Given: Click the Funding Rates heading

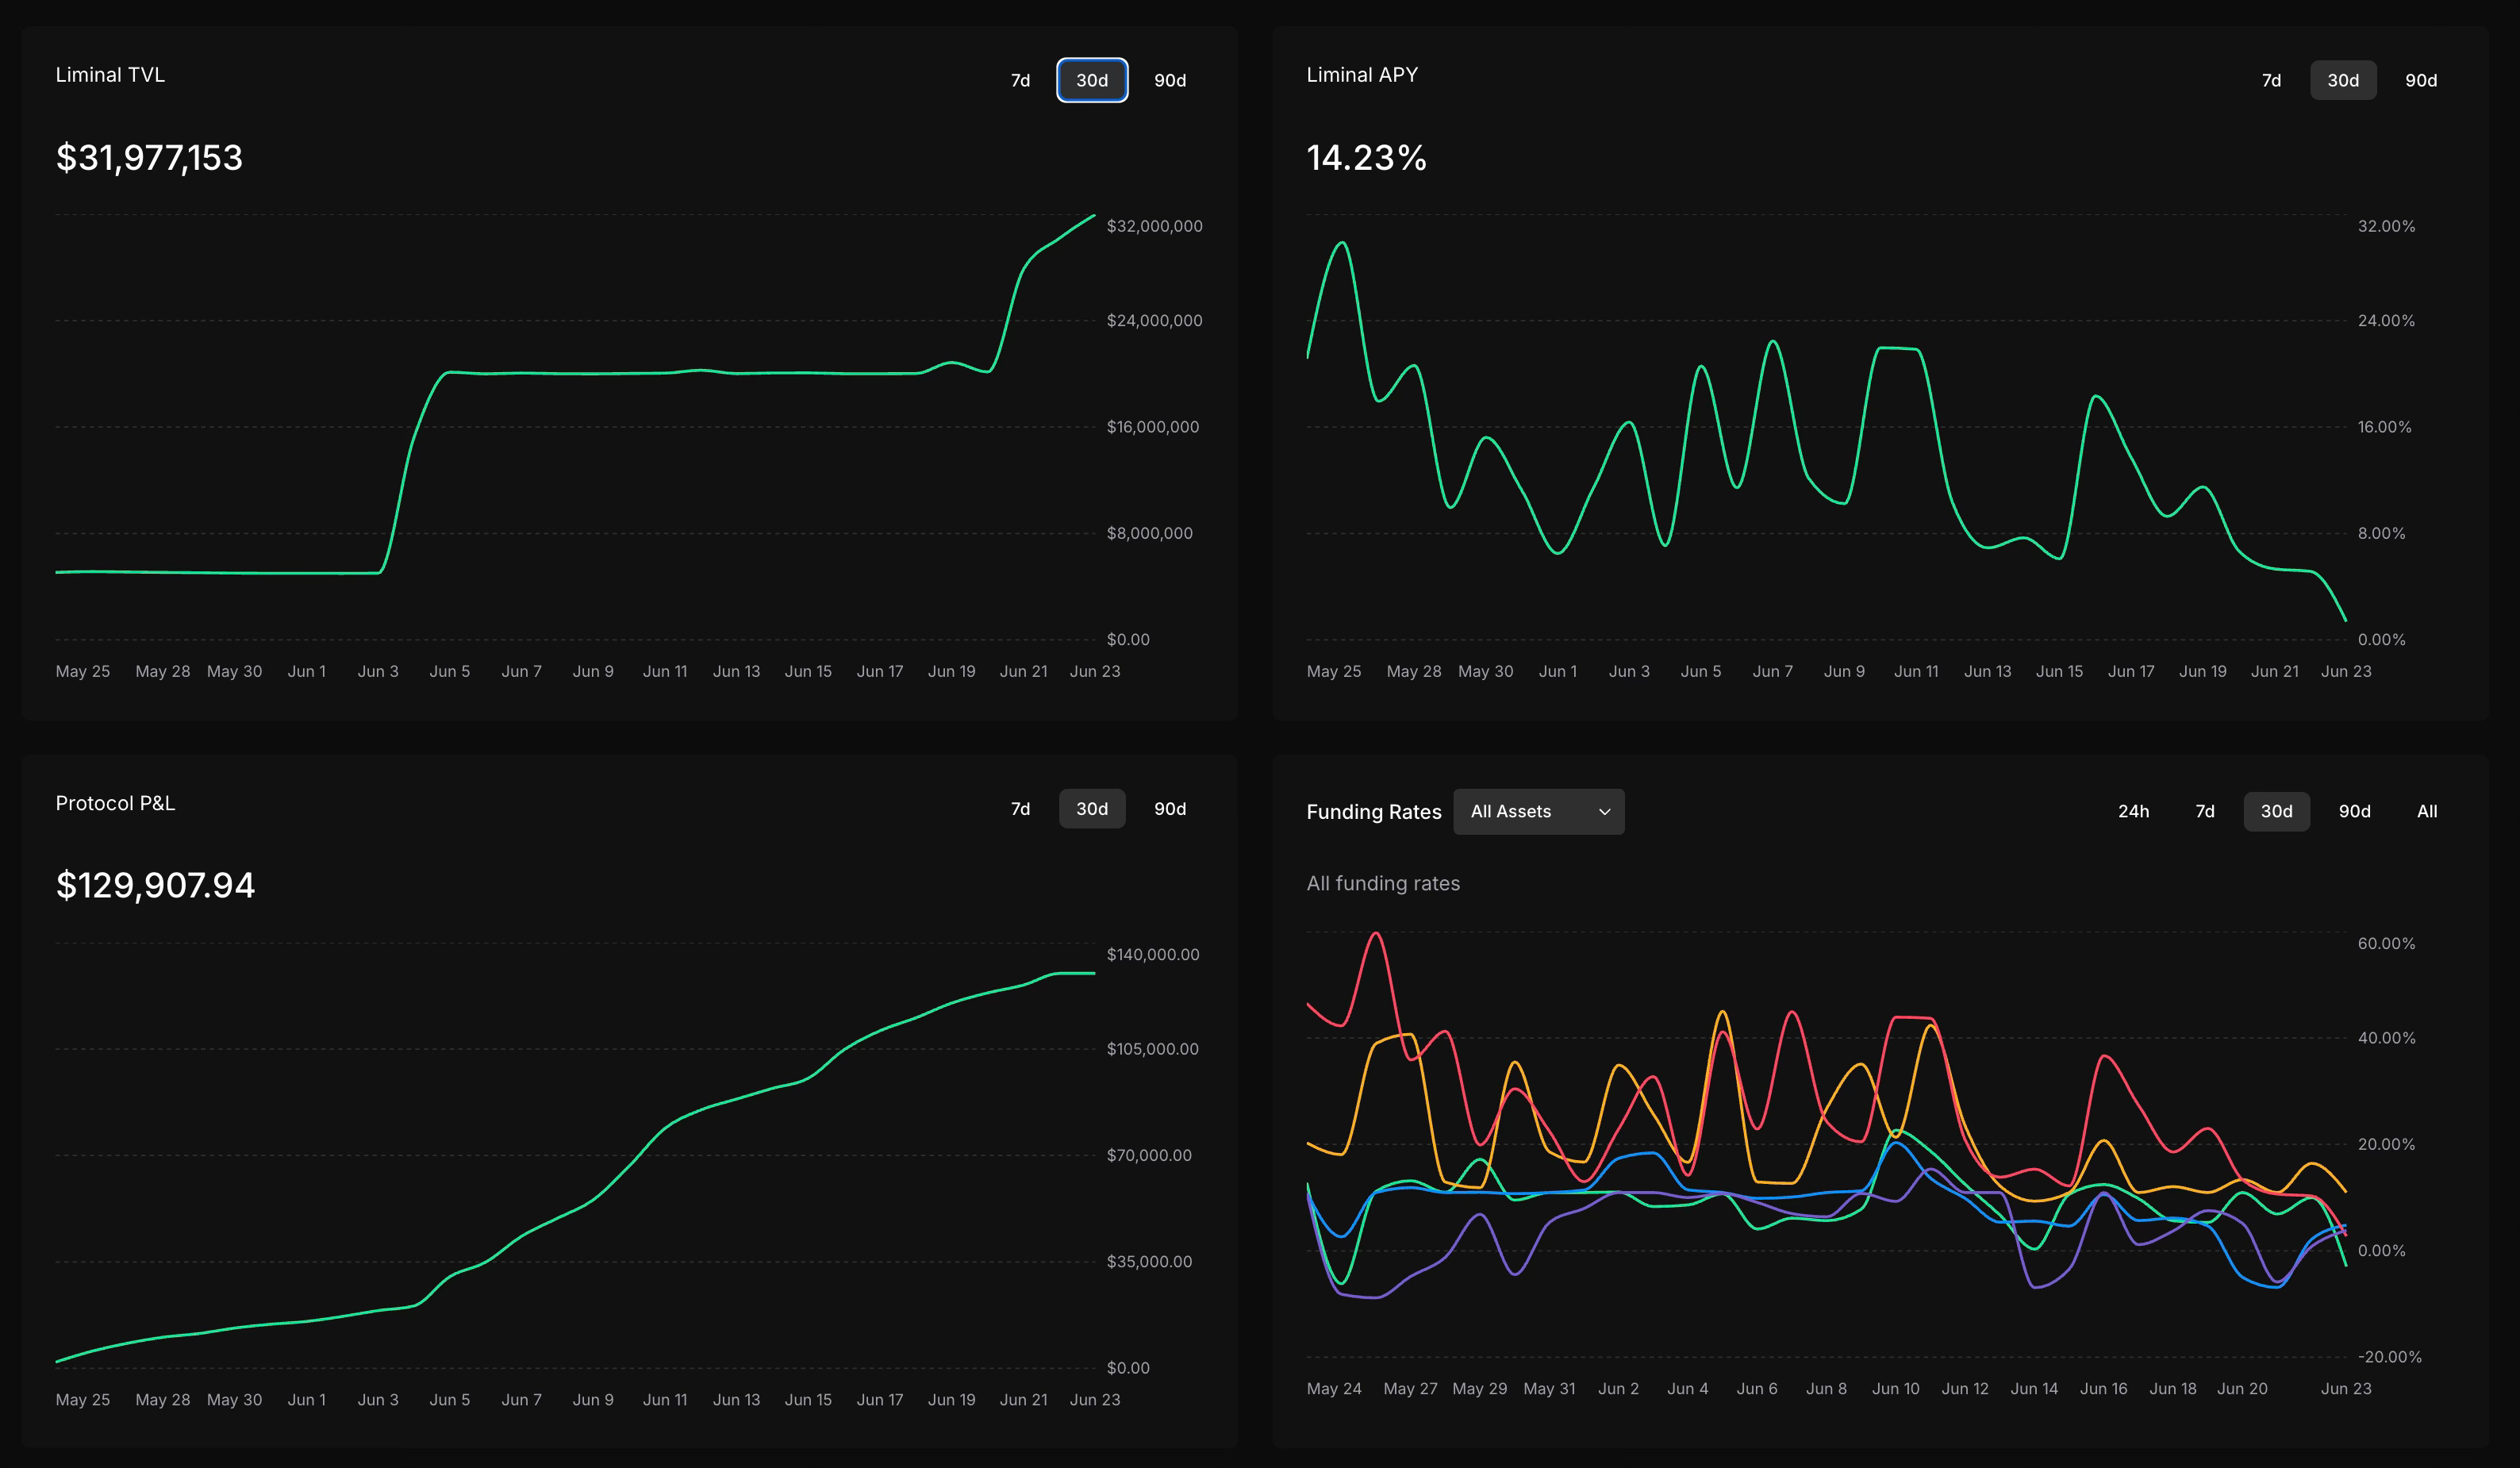Looking at the screenshot, I should click(1373, 812).
